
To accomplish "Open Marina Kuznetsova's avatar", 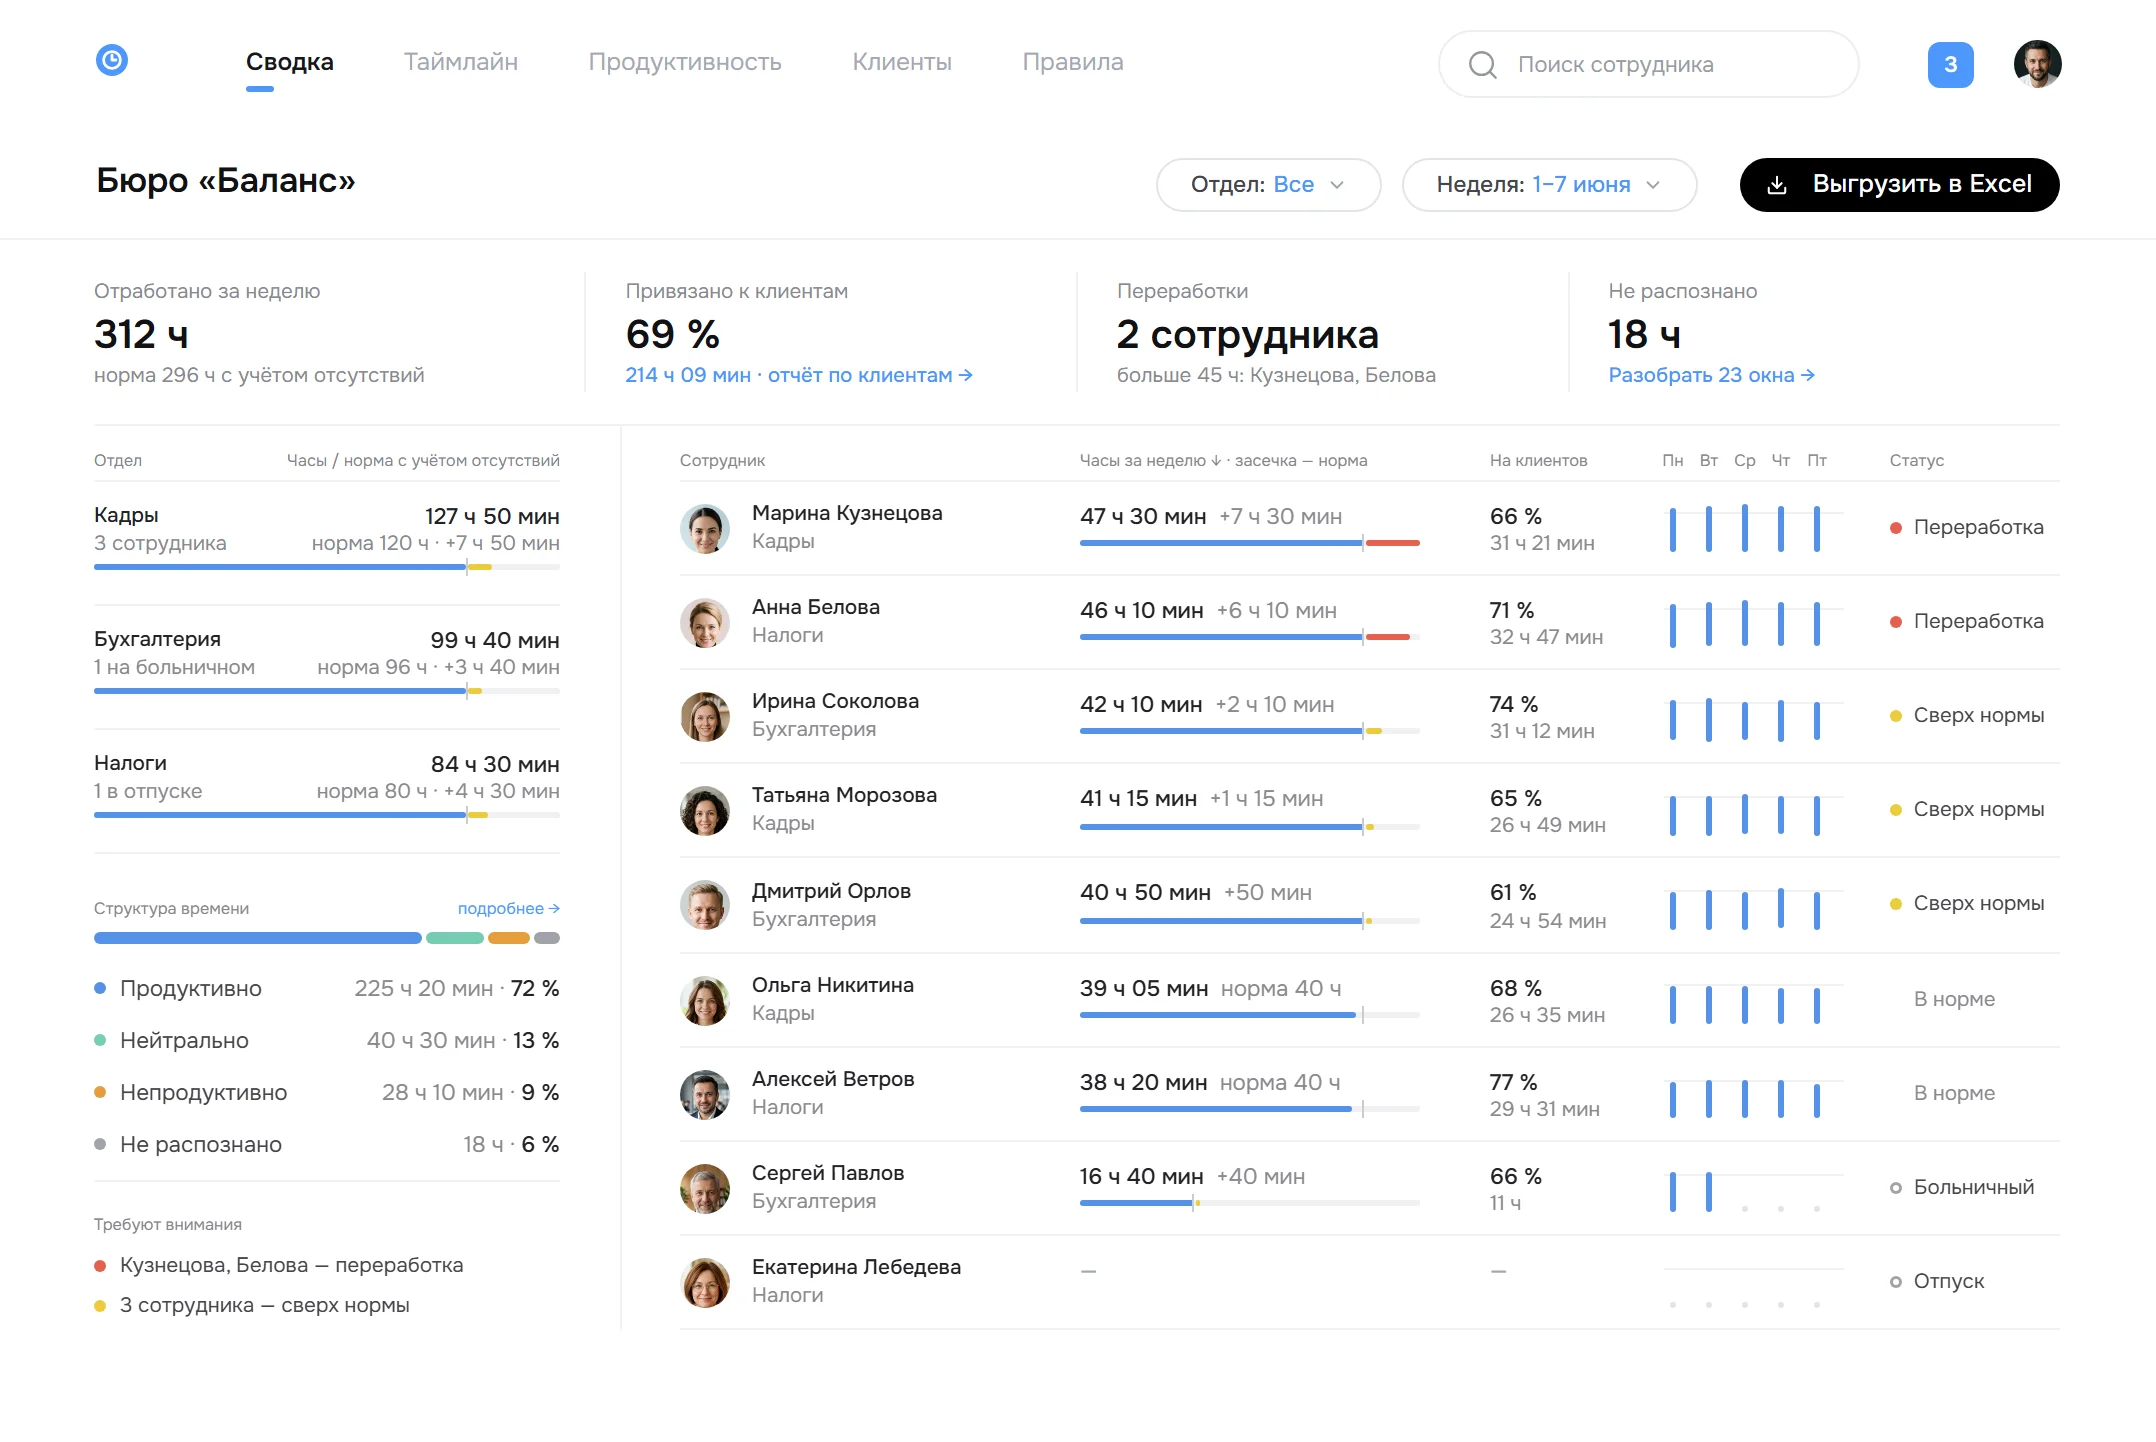I will pyautogui.click(x=705, y=528).
